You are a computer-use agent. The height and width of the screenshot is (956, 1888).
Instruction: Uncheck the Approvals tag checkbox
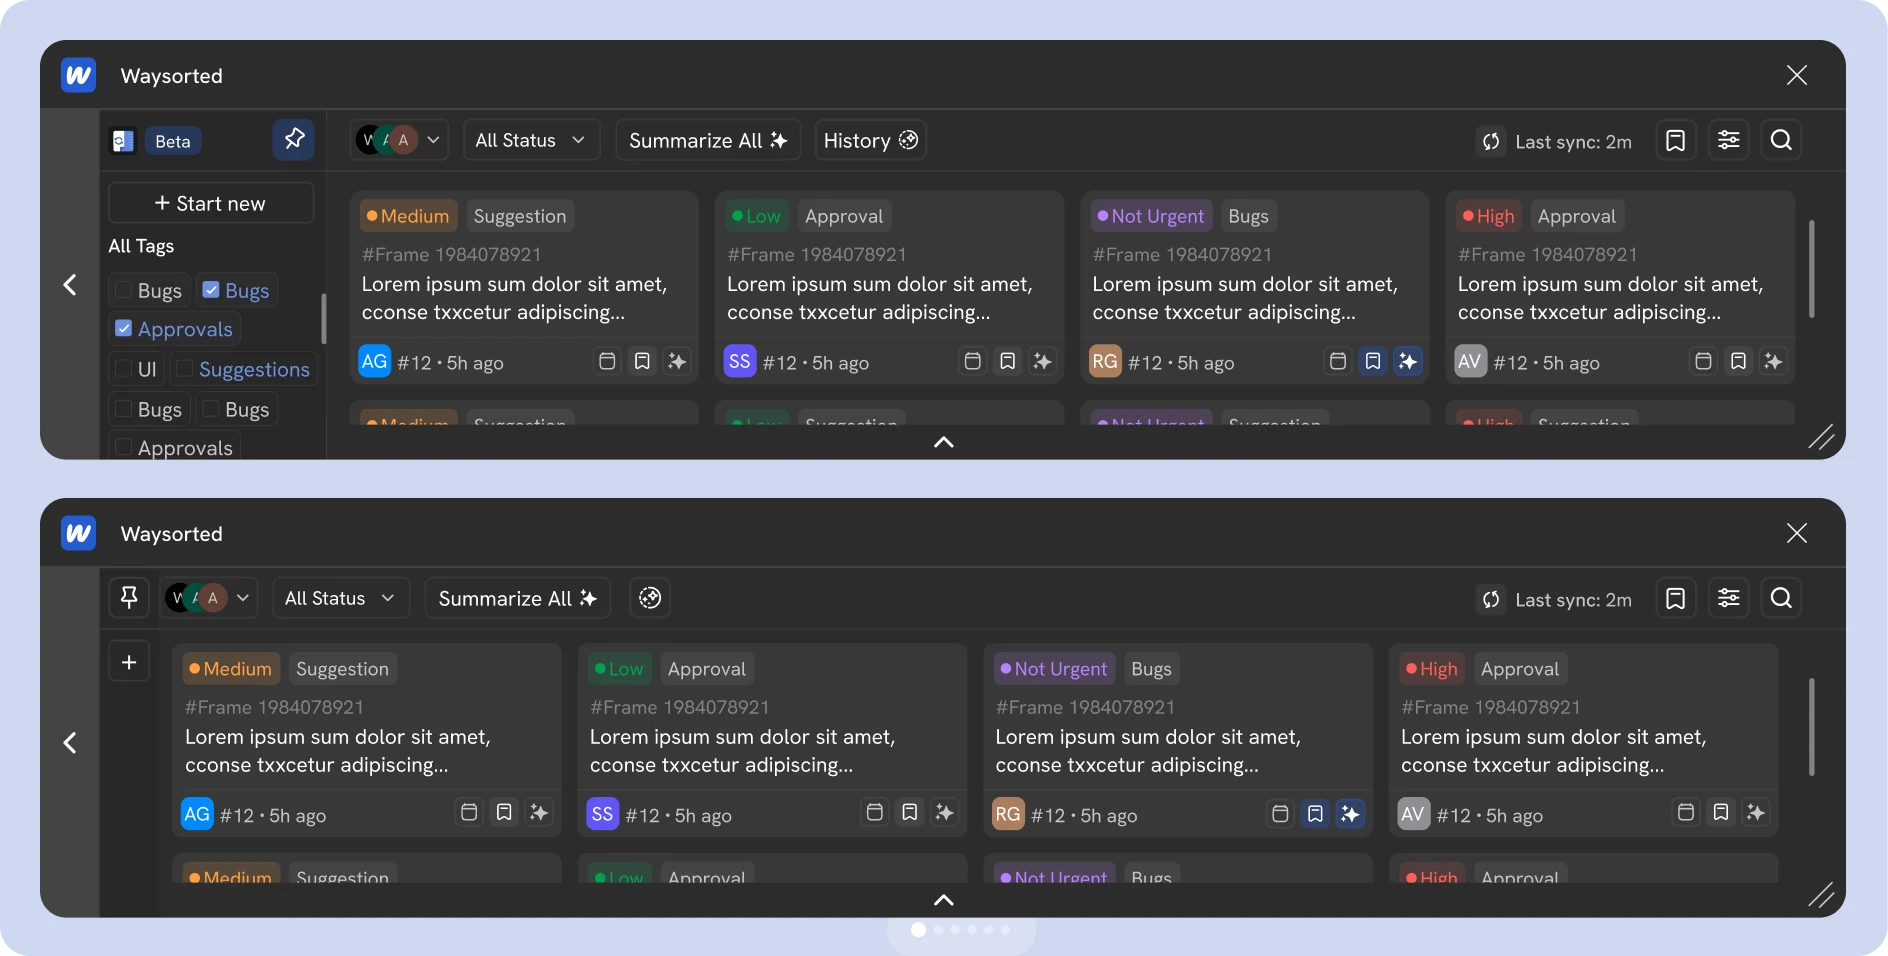[124, 328]
